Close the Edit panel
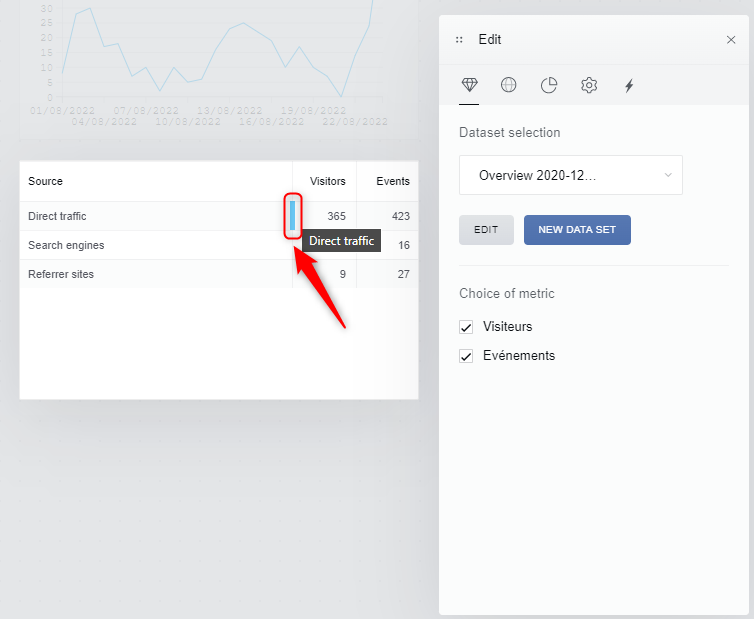Screen dimensions: 754x619 point(731,40)
